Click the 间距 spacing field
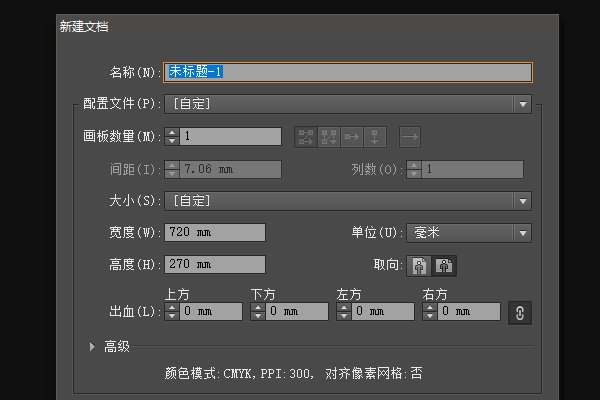Image resolution: width=600 pixels, height=400 pixels. click(230, 169)
